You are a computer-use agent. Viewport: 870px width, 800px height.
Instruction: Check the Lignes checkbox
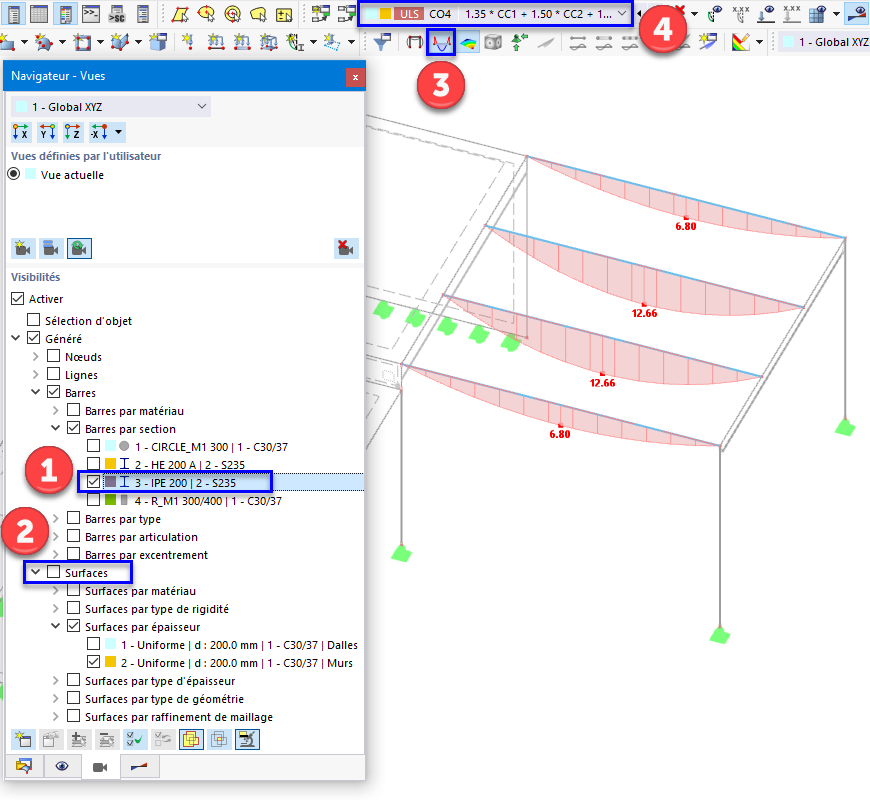coord(54,374)
